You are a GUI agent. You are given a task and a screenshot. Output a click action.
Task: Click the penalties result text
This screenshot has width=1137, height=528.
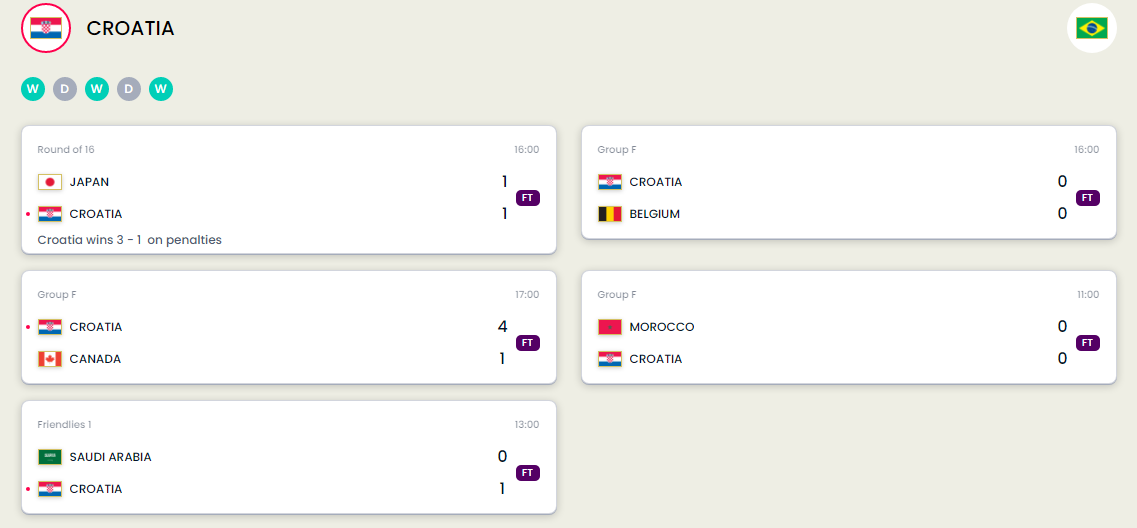(x=130, y=239)
